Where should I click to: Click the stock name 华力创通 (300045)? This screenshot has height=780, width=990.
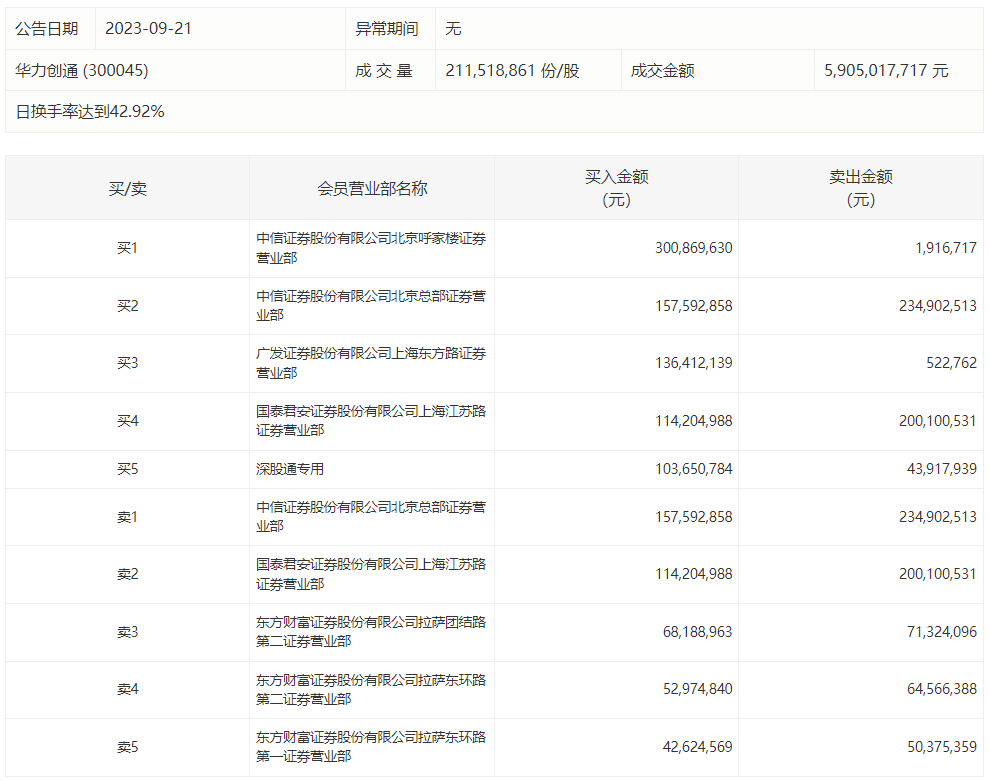pyautogui.click(x=82, y=71)
